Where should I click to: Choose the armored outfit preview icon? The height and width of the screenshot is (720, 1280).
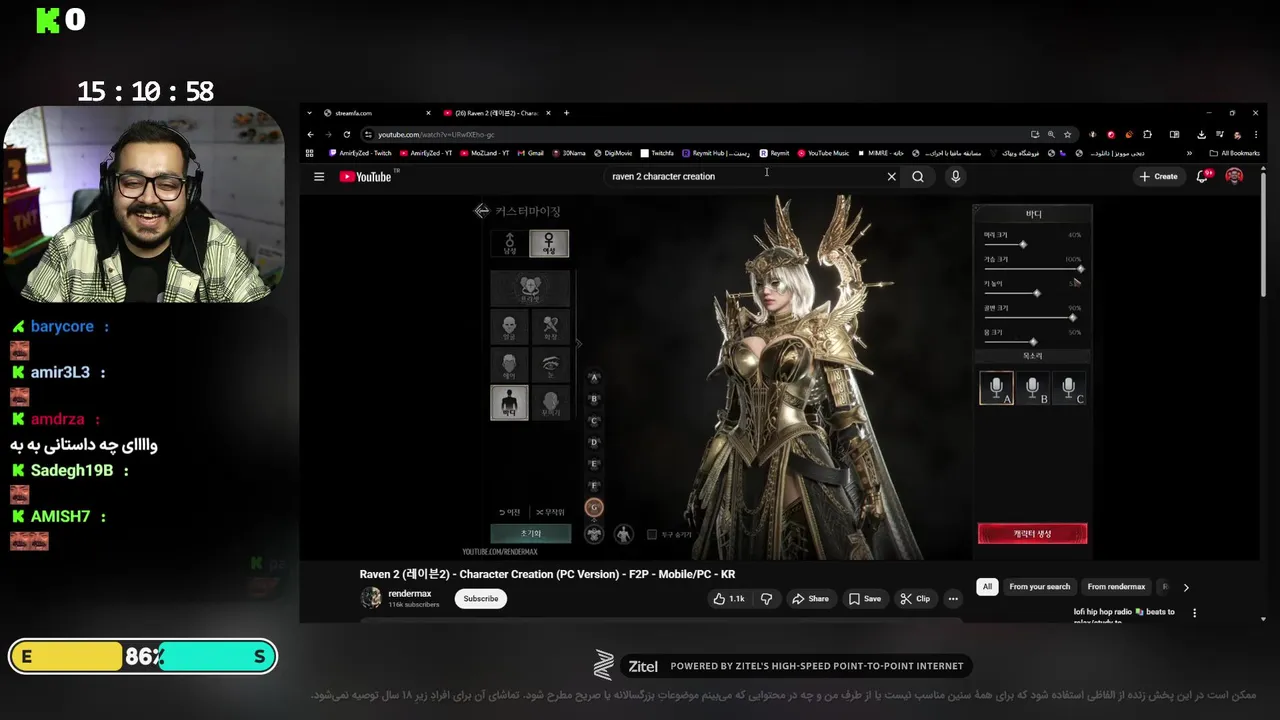pyautogui.click(x=594, y=534)
